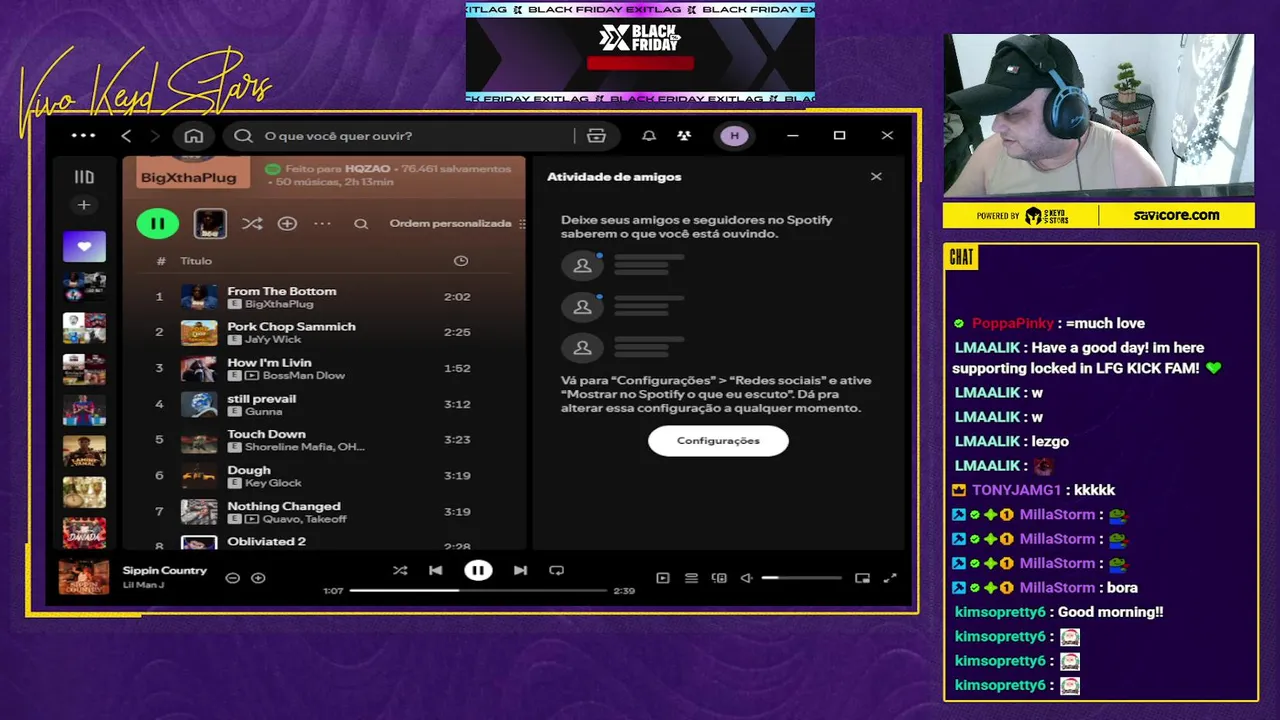
Task: Save playlist to library with the plus circle
Action: (287, 224)
